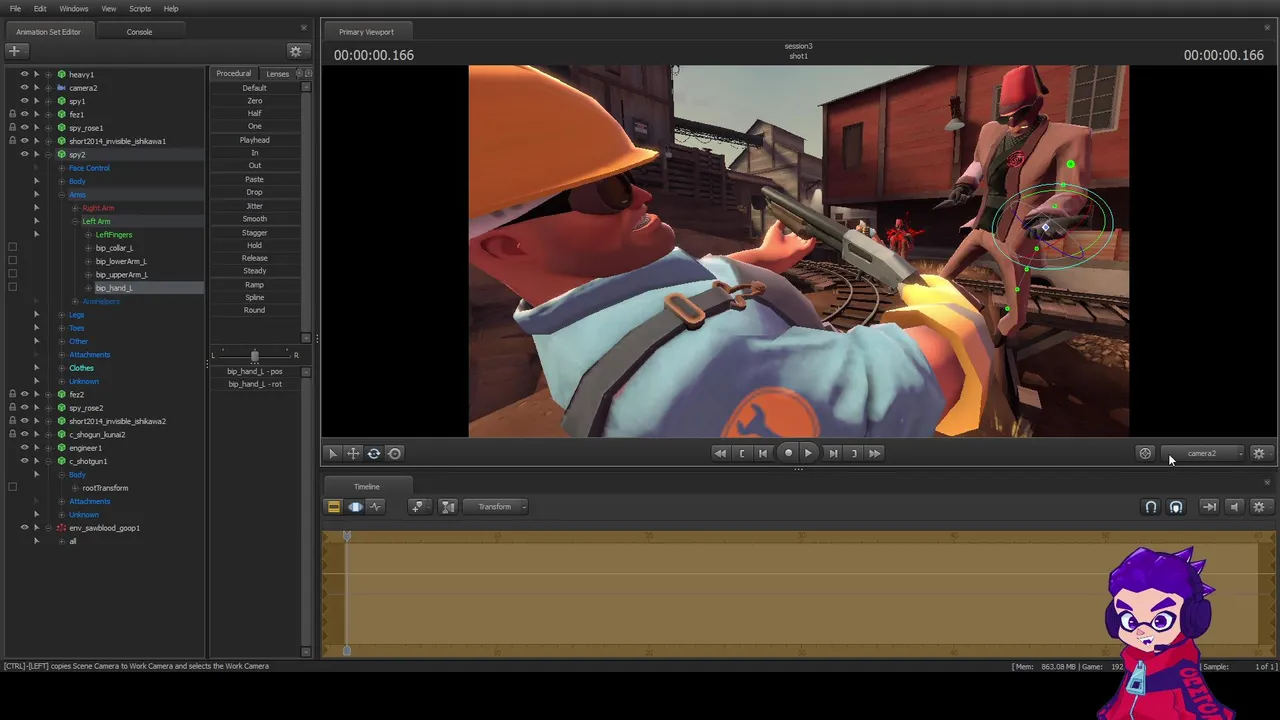
Task: Switch to the Console tab
Action: coord(139,32)
